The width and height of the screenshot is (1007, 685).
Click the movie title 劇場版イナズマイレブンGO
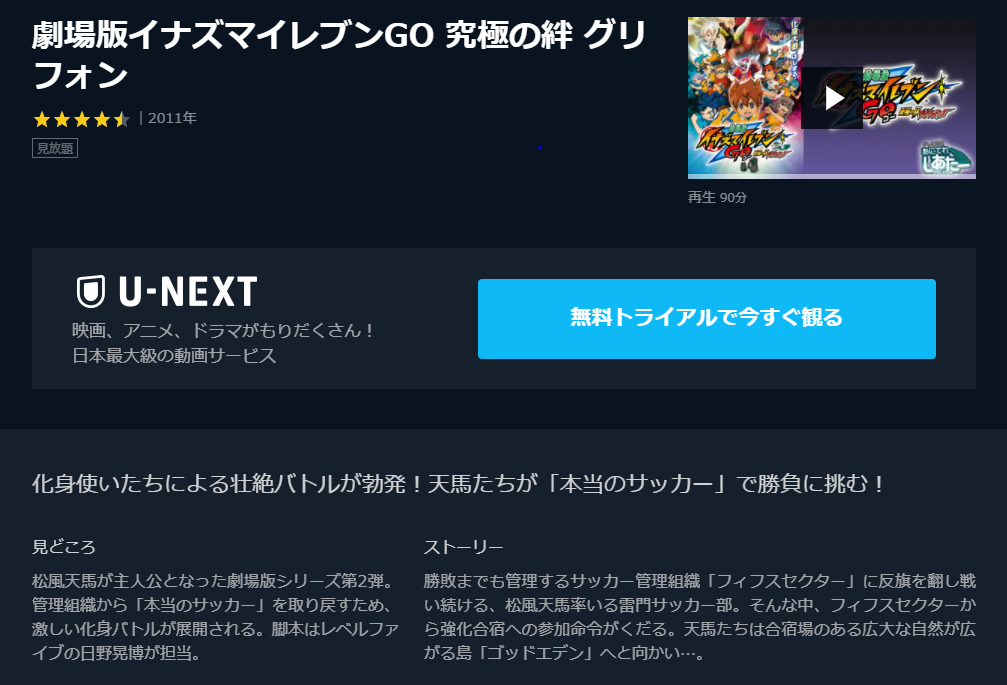pyautogui.click(x=338, y=55)
